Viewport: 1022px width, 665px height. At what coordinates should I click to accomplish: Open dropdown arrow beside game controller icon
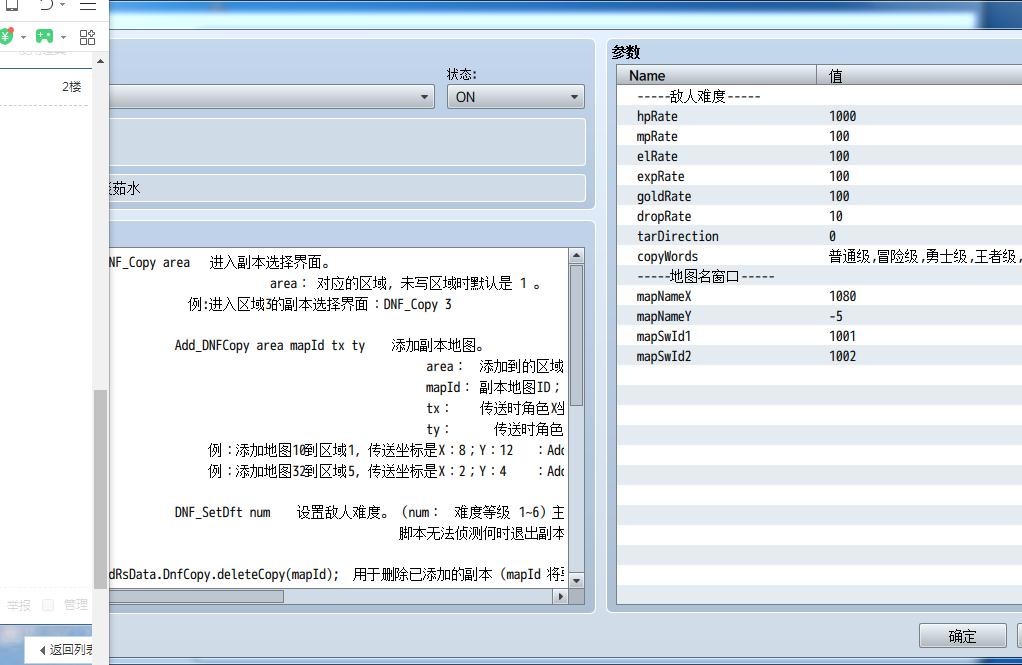63,37
